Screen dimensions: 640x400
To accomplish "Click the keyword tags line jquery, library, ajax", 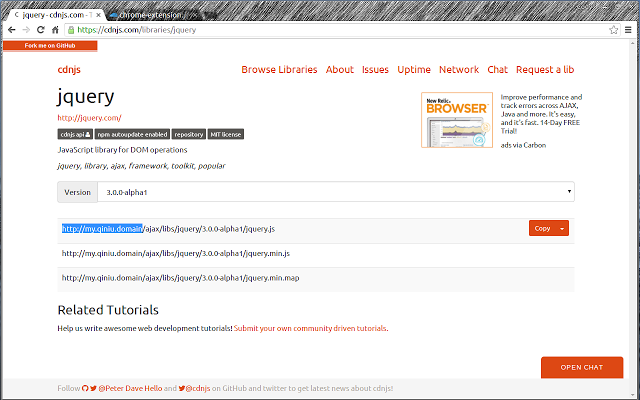I will [141, 166].
